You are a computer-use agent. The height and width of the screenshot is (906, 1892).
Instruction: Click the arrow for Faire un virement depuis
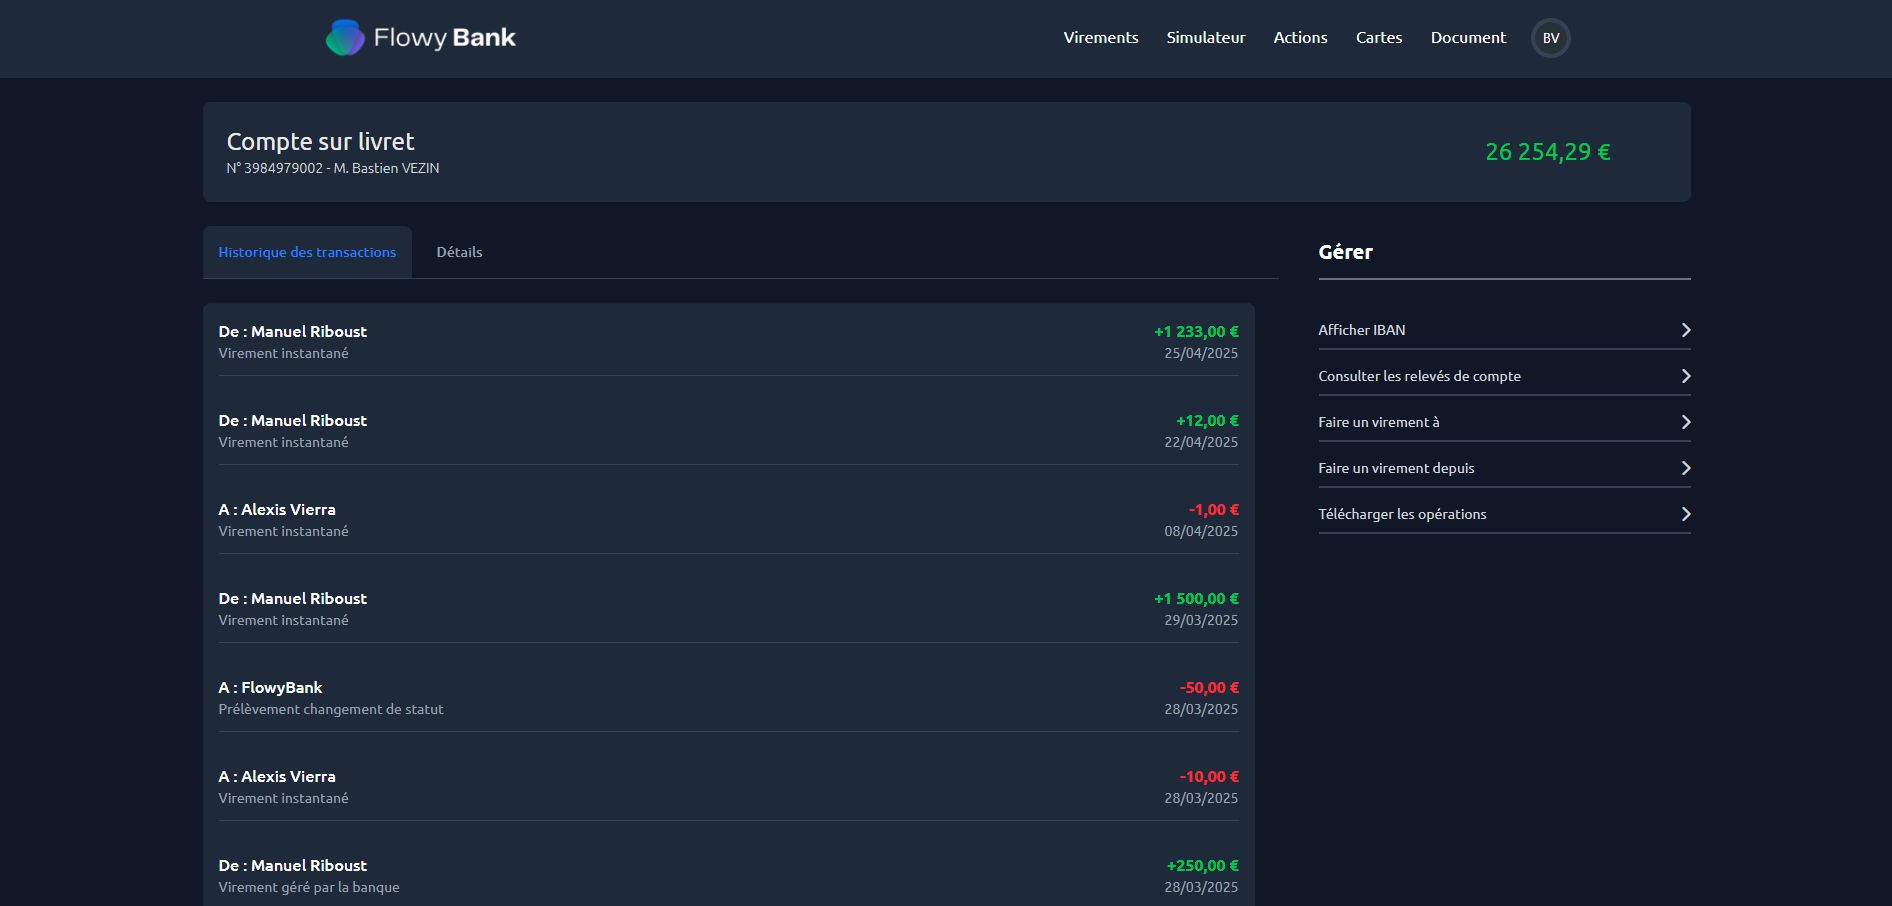click(1685, 468)
